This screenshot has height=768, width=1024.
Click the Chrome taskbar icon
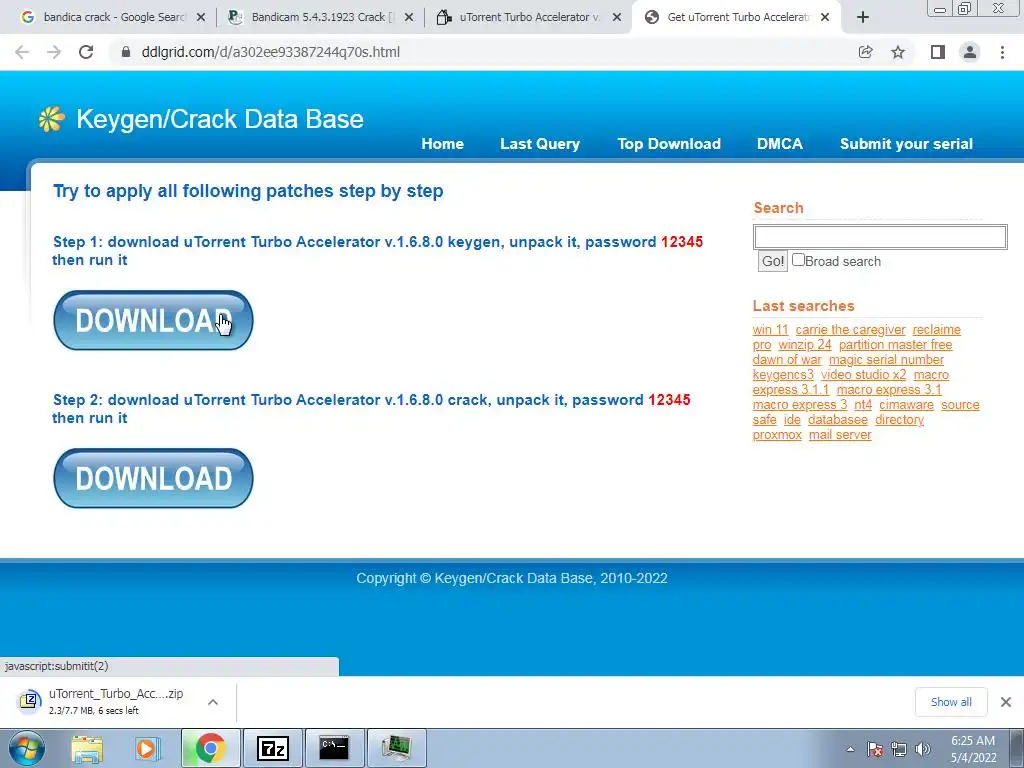[210, 748]
